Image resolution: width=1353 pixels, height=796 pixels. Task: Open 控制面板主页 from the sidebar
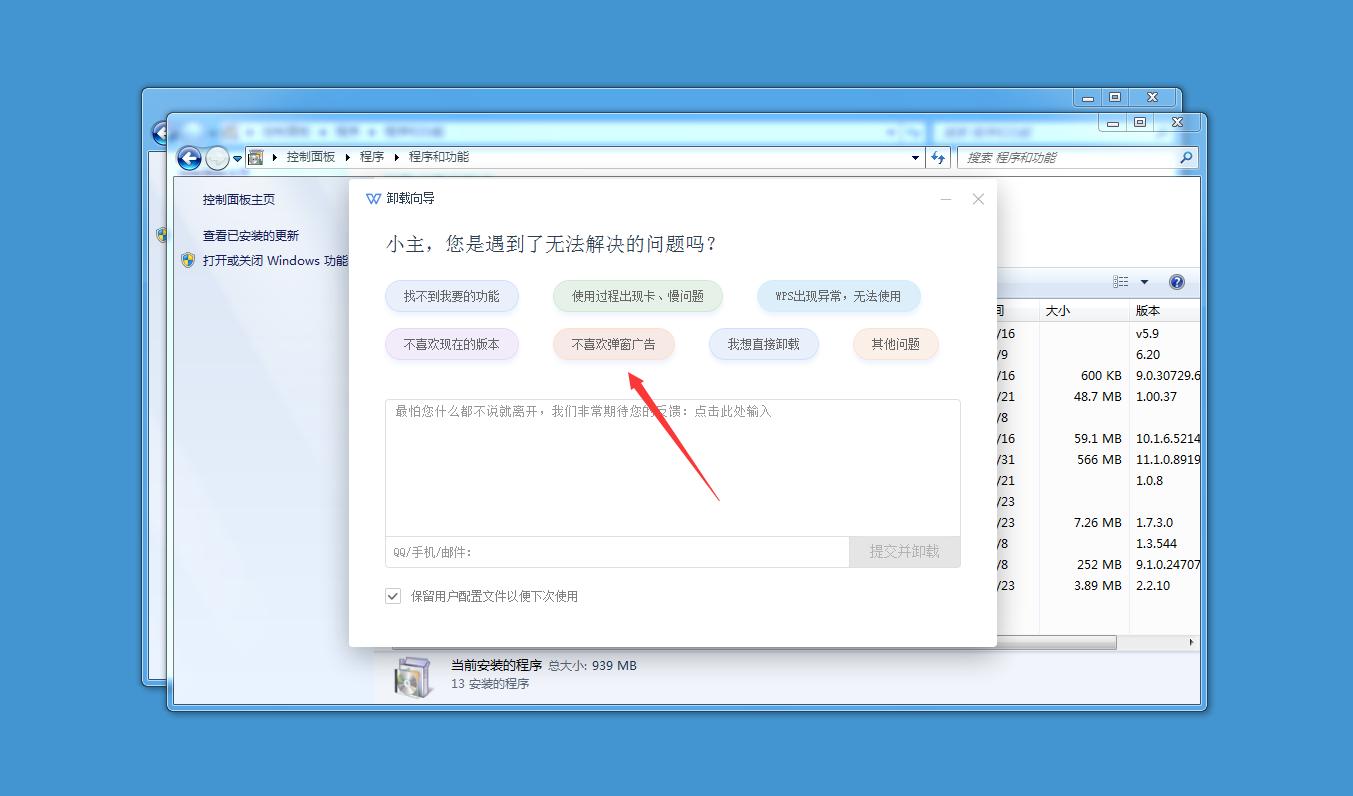tap(239, 199)
